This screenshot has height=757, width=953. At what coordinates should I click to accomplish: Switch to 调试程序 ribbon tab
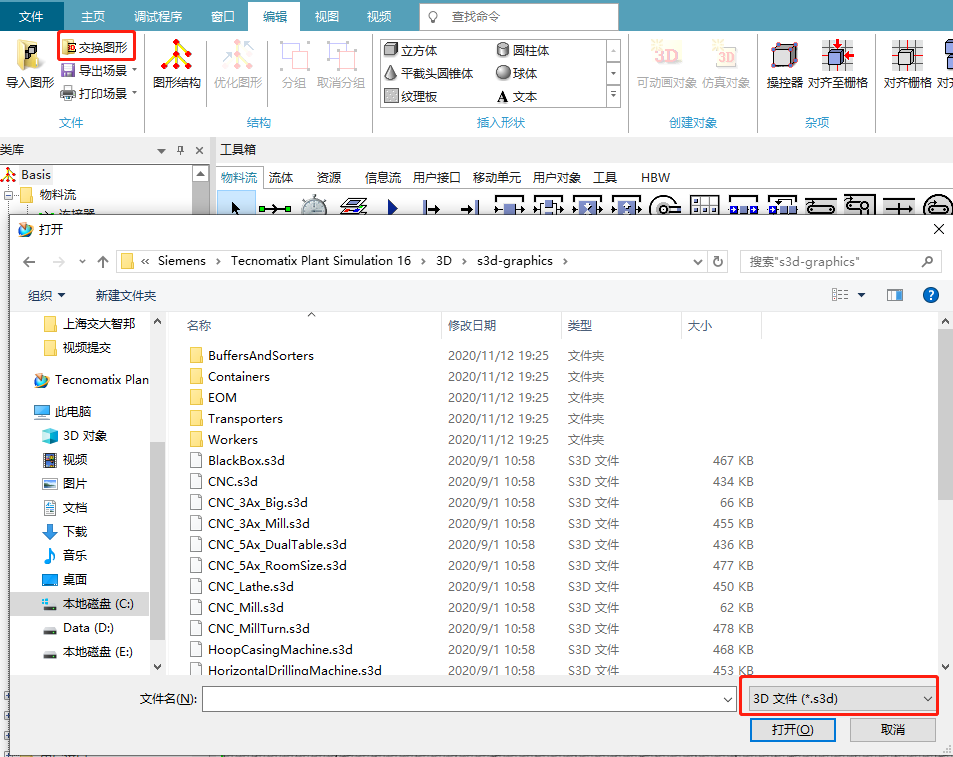point(158,16)
